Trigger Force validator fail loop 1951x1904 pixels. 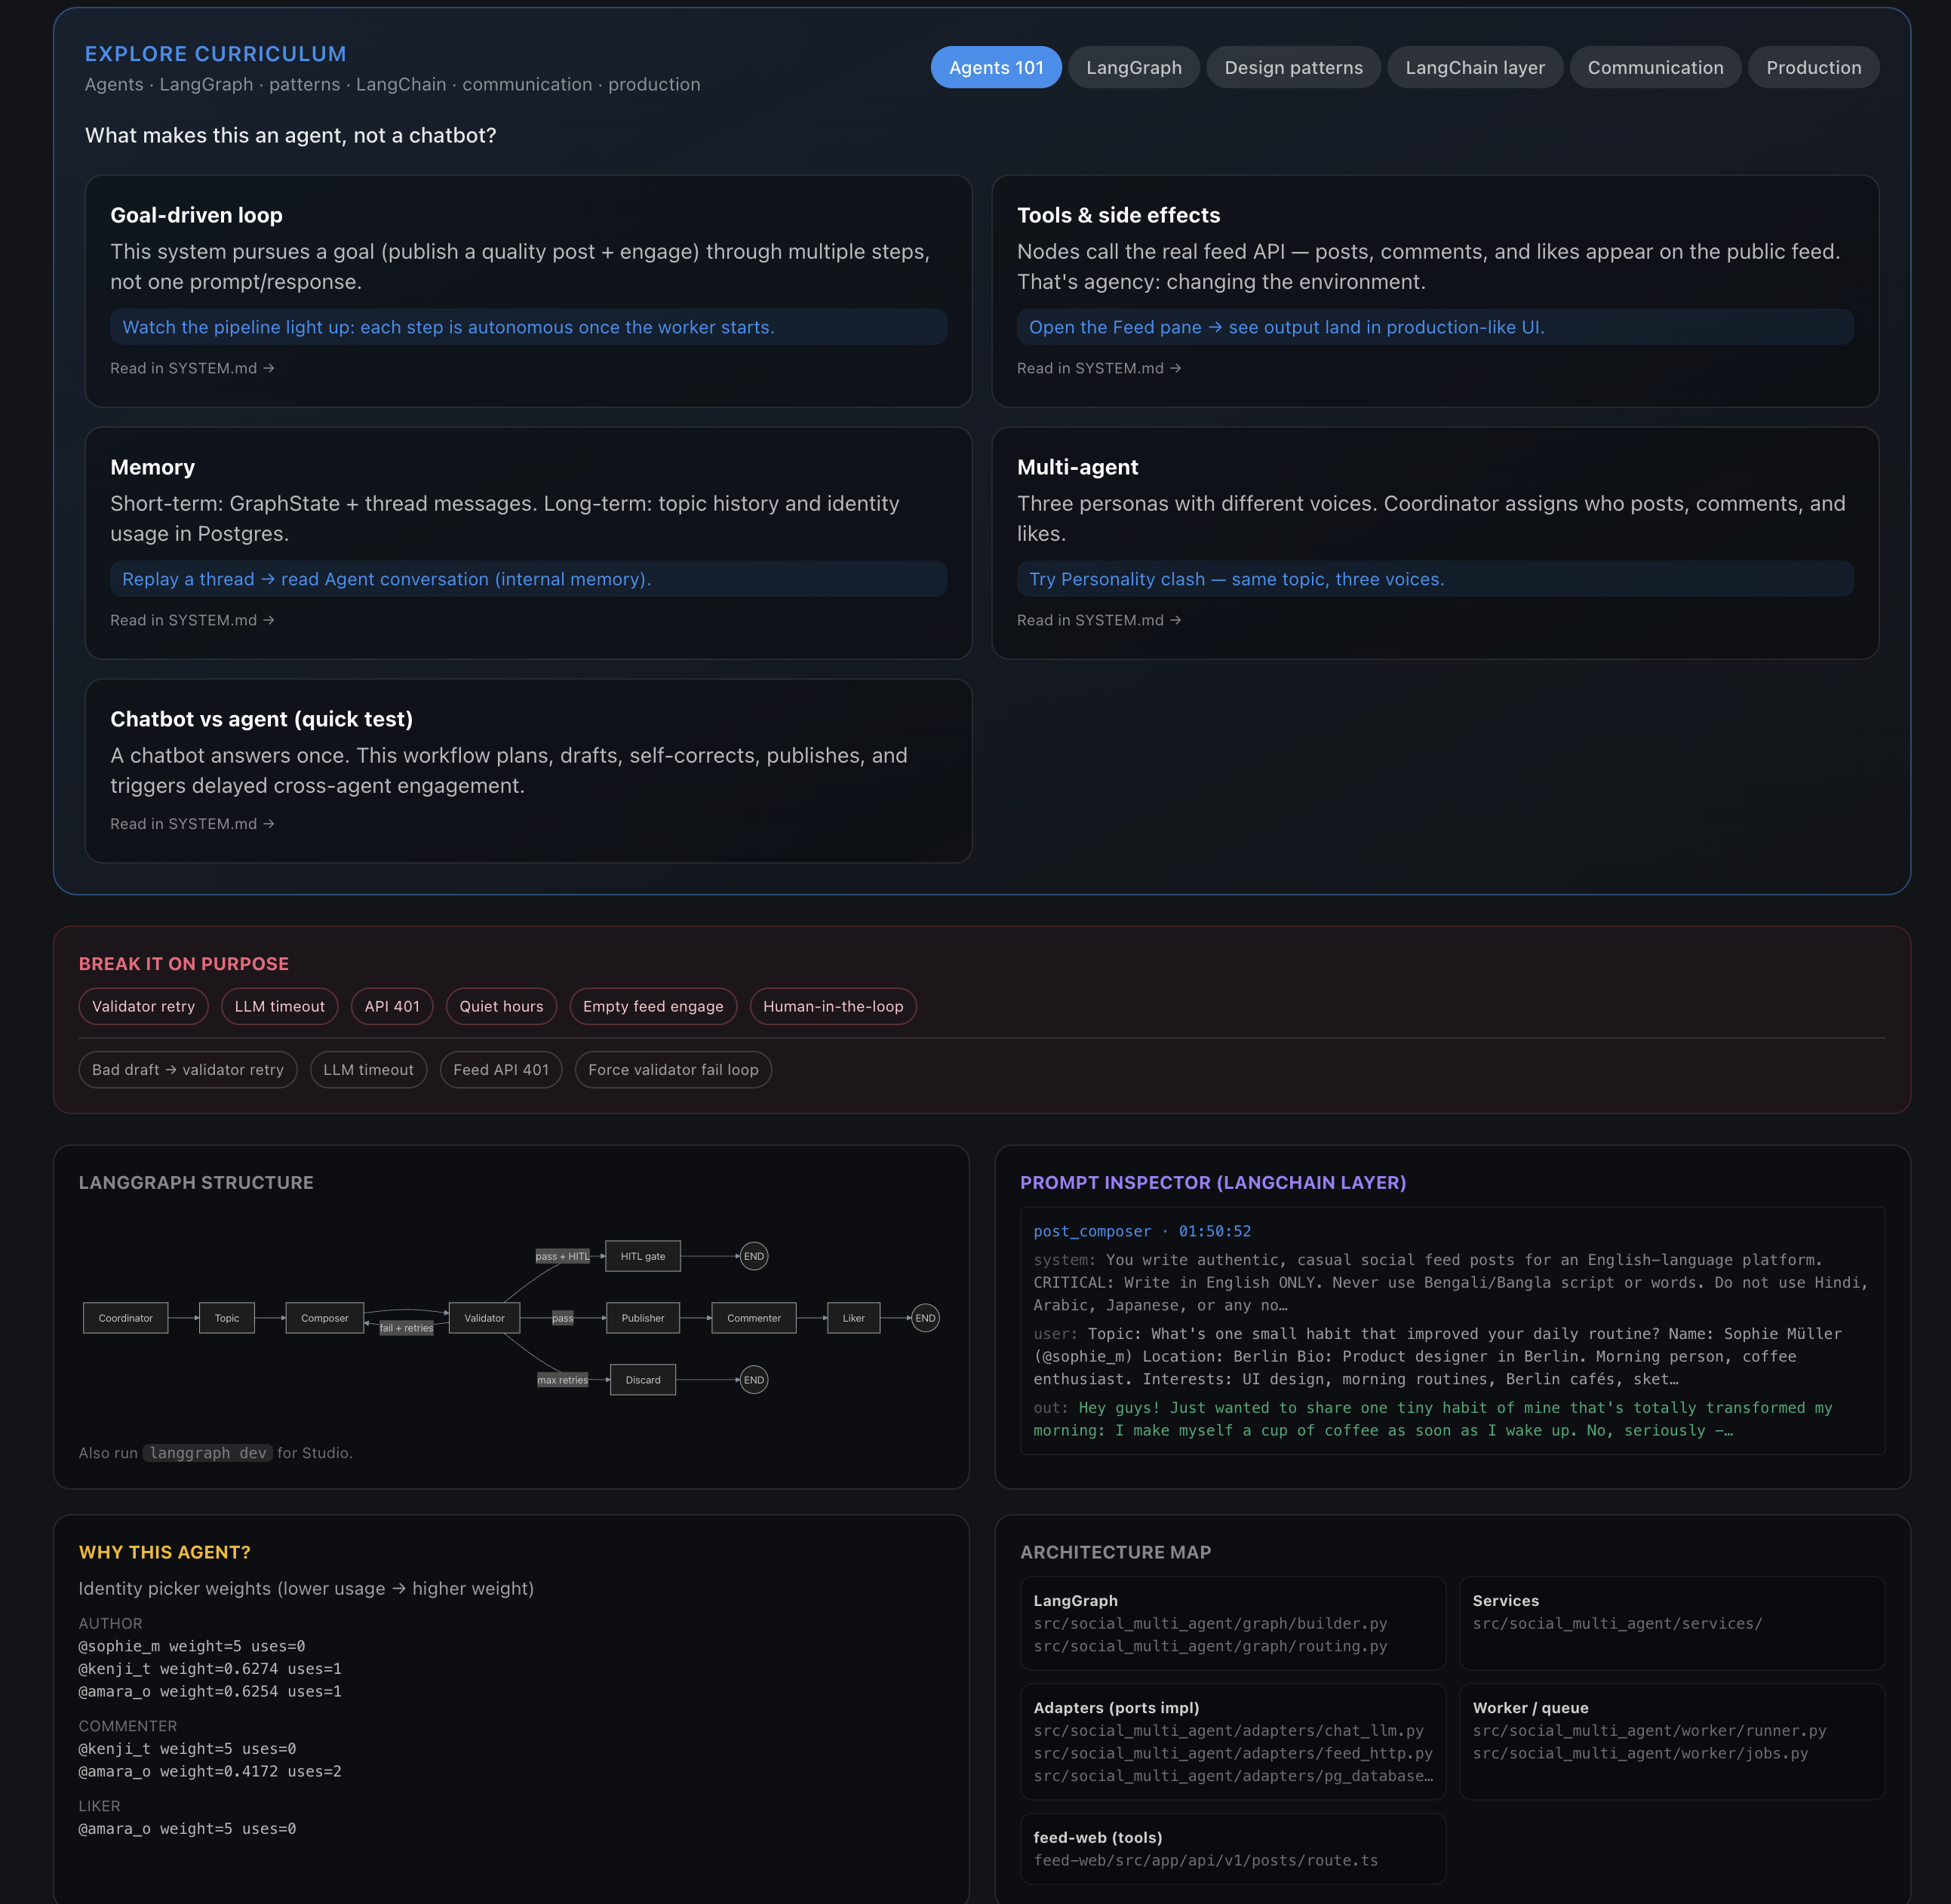[673, 1069]
